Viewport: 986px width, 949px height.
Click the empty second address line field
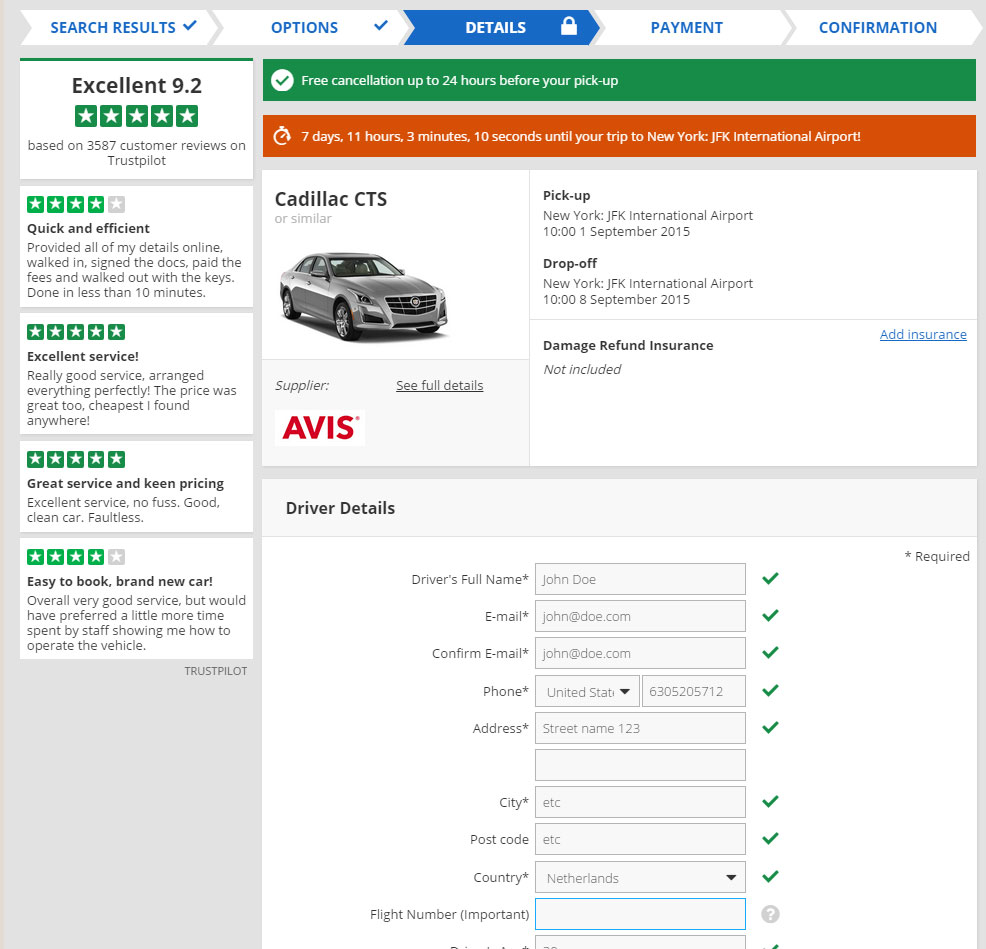pos(640,765)
